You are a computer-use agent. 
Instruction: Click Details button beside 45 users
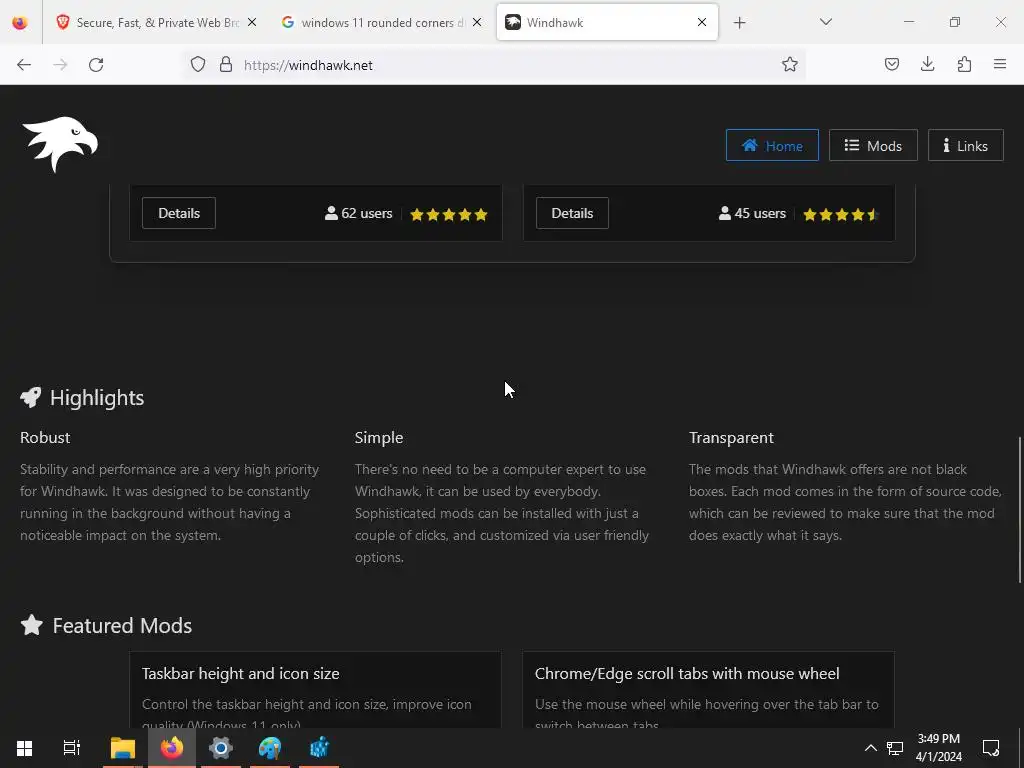click(572, 213)
